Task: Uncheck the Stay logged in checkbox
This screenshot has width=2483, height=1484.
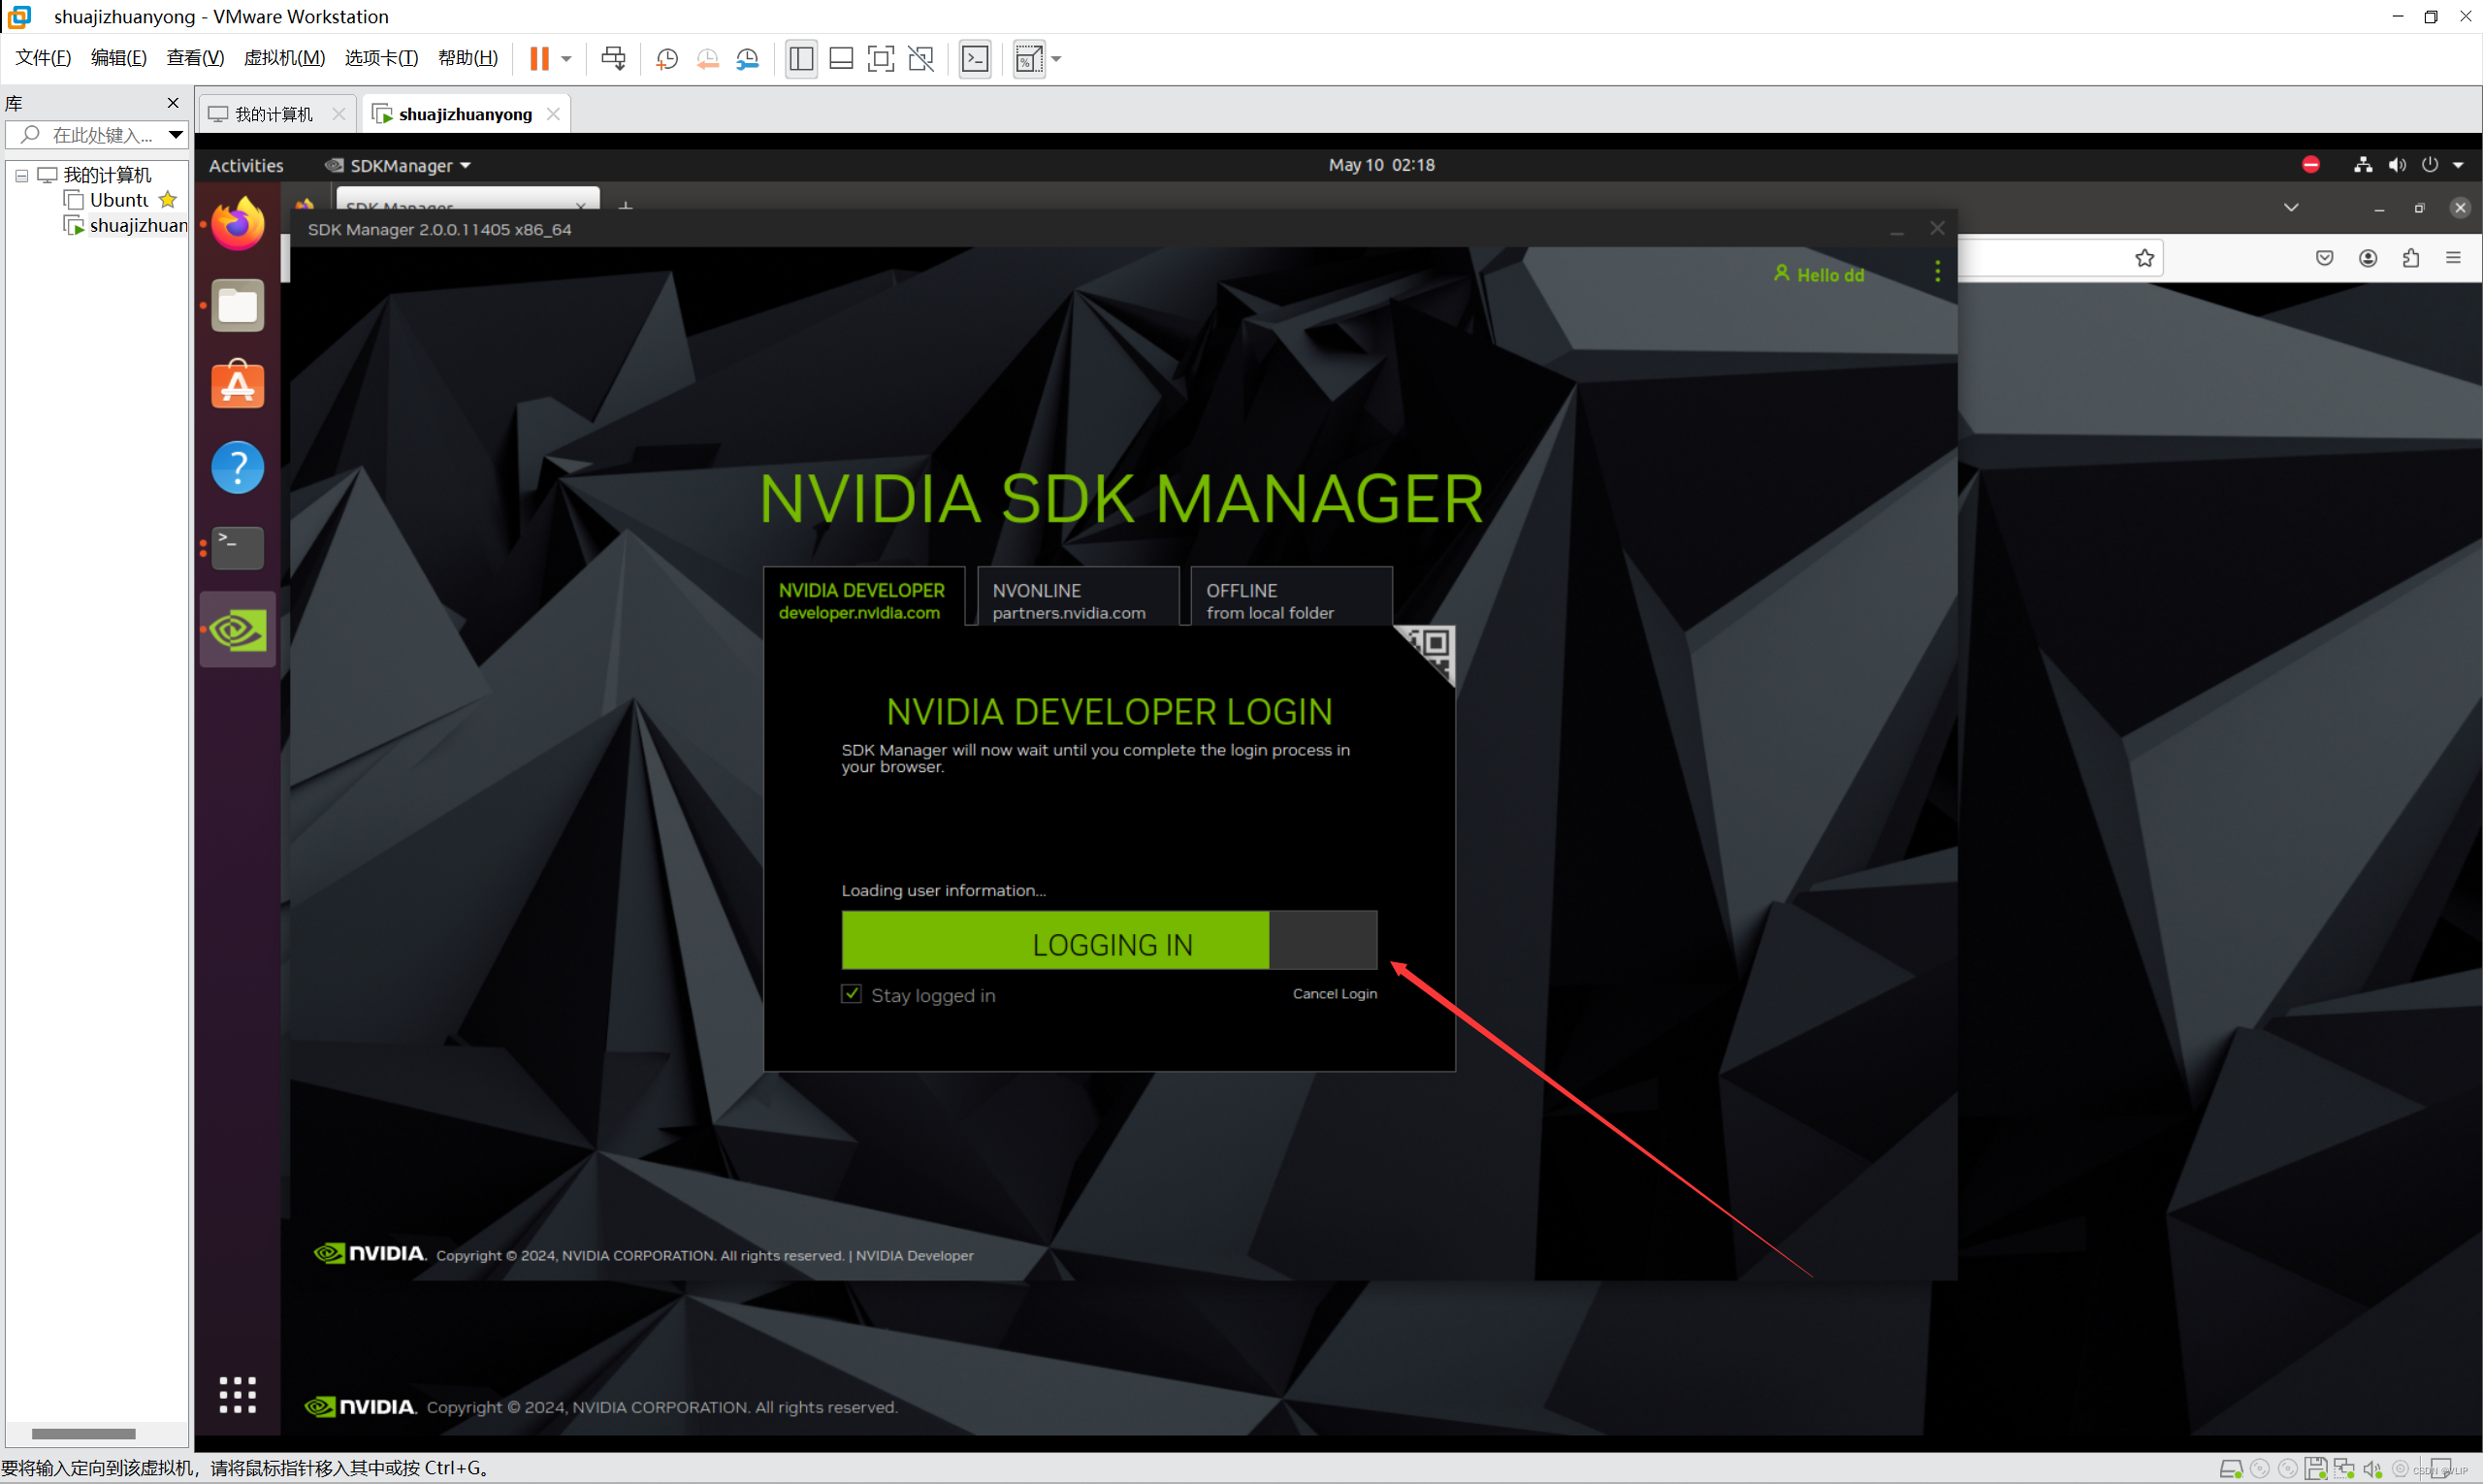Action: tap(851, 994)
